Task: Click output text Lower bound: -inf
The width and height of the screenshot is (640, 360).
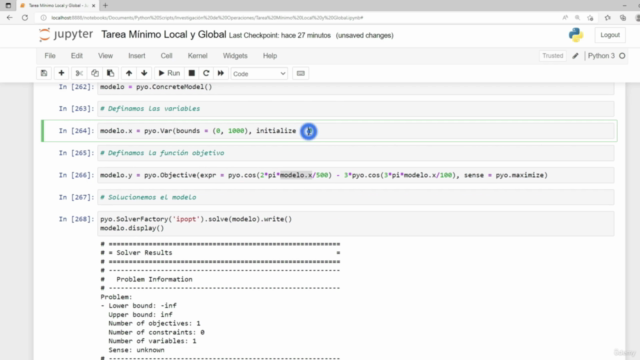Action: (142, 306)
